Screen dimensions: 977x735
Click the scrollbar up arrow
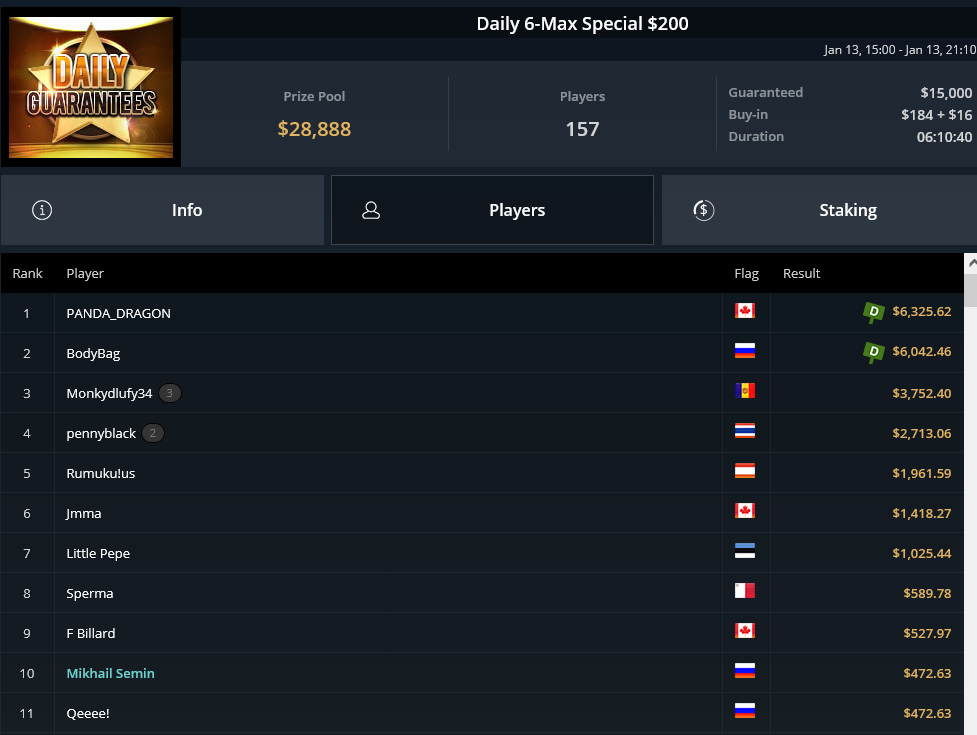[971, 263]
